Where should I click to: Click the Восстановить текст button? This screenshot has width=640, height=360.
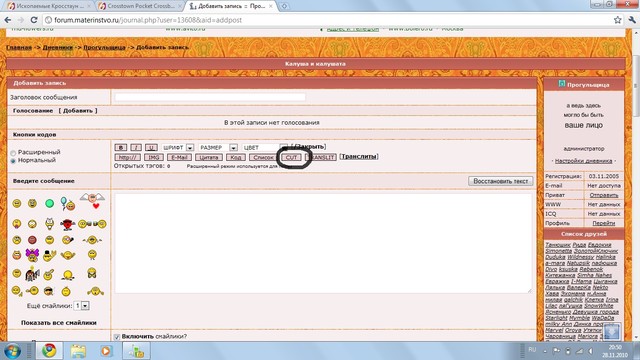point(500,181)
